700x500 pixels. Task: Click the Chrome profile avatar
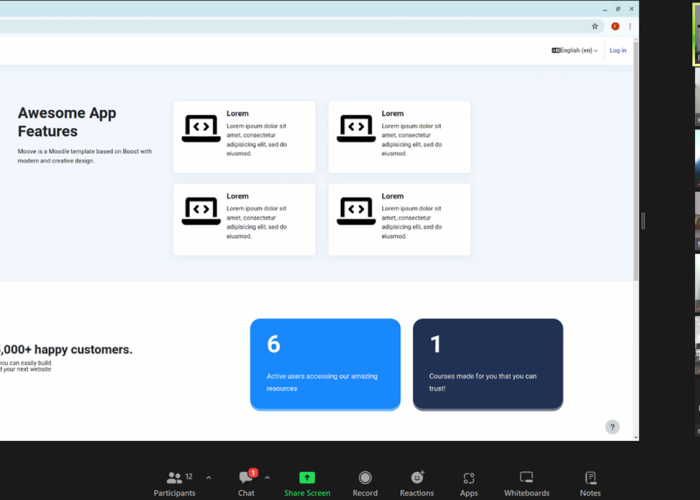point(615,26)
